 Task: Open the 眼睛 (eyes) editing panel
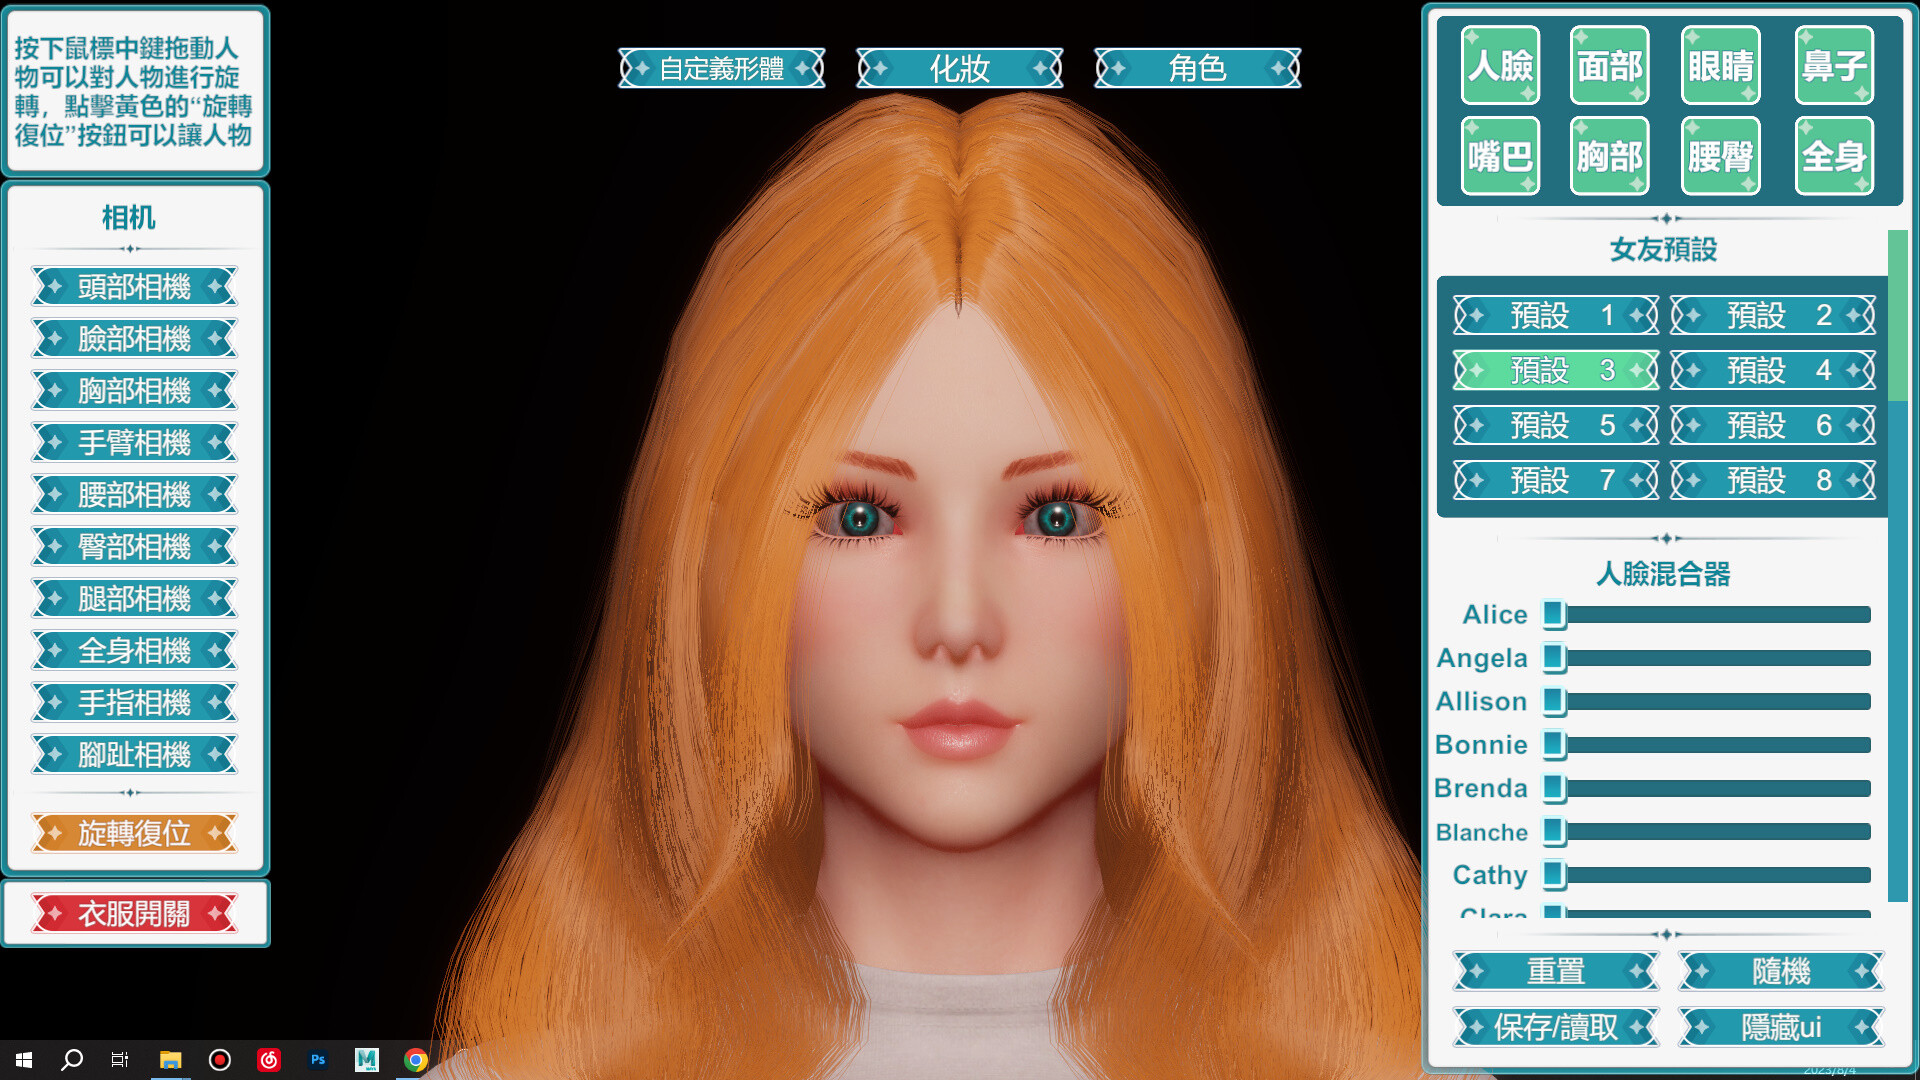click(x=1720, y=66)
